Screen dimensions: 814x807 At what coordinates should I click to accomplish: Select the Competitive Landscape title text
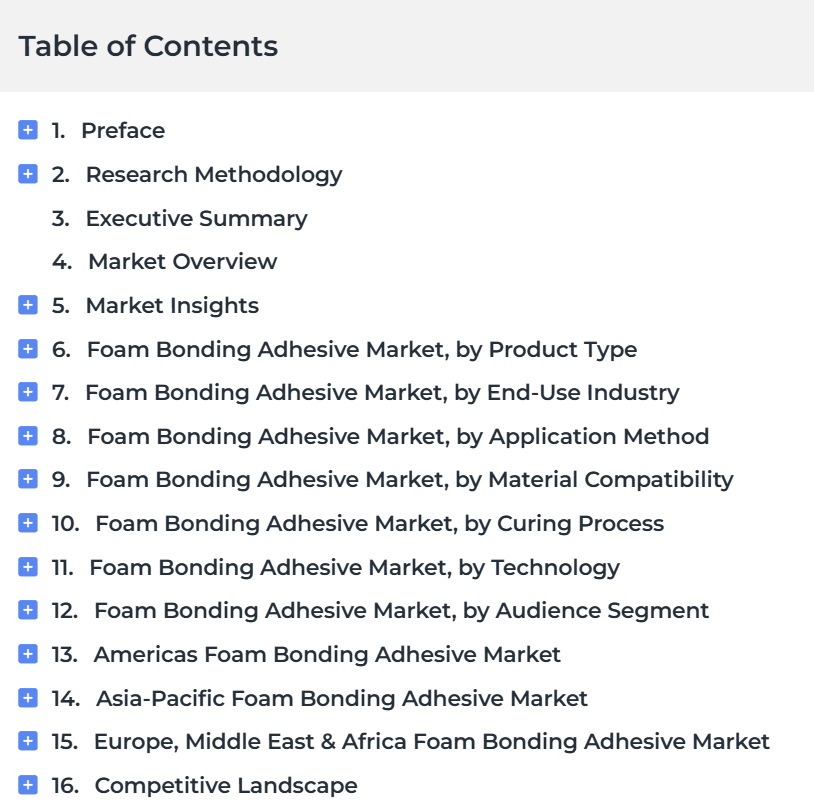pyautogui.click(x=226, y=786)
